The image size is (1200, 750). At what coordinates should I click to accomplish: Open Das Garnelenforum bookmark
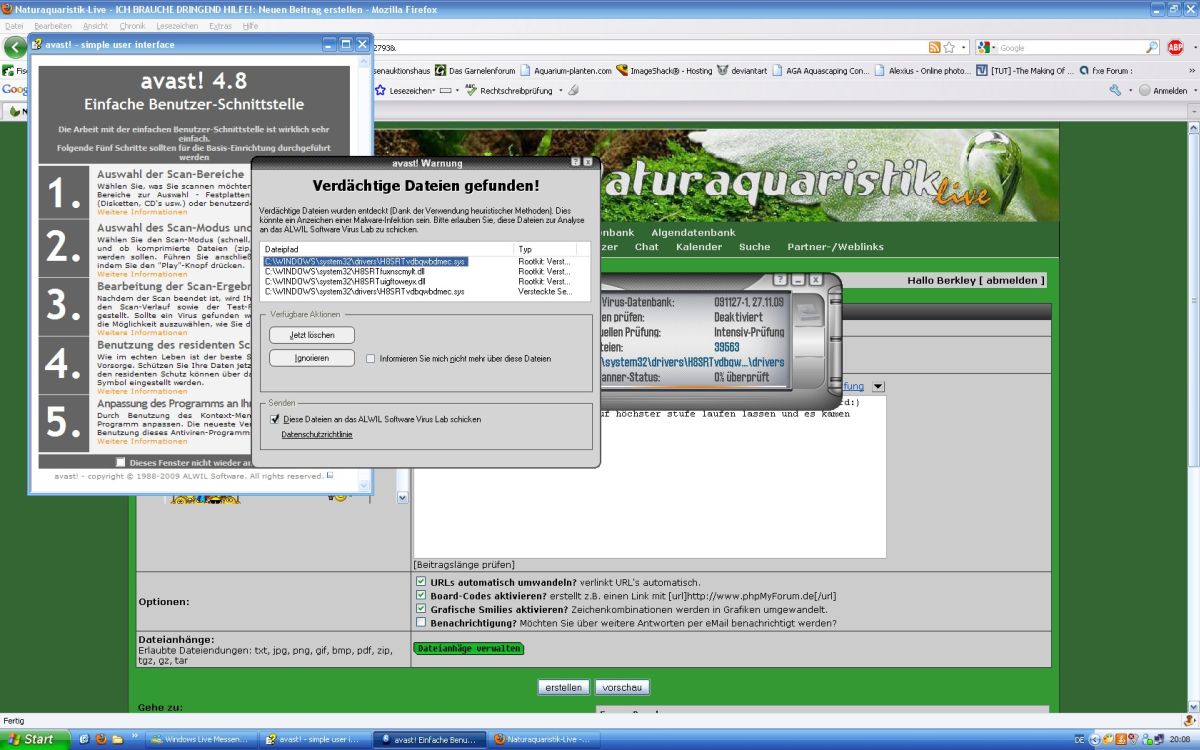point(475,71)
